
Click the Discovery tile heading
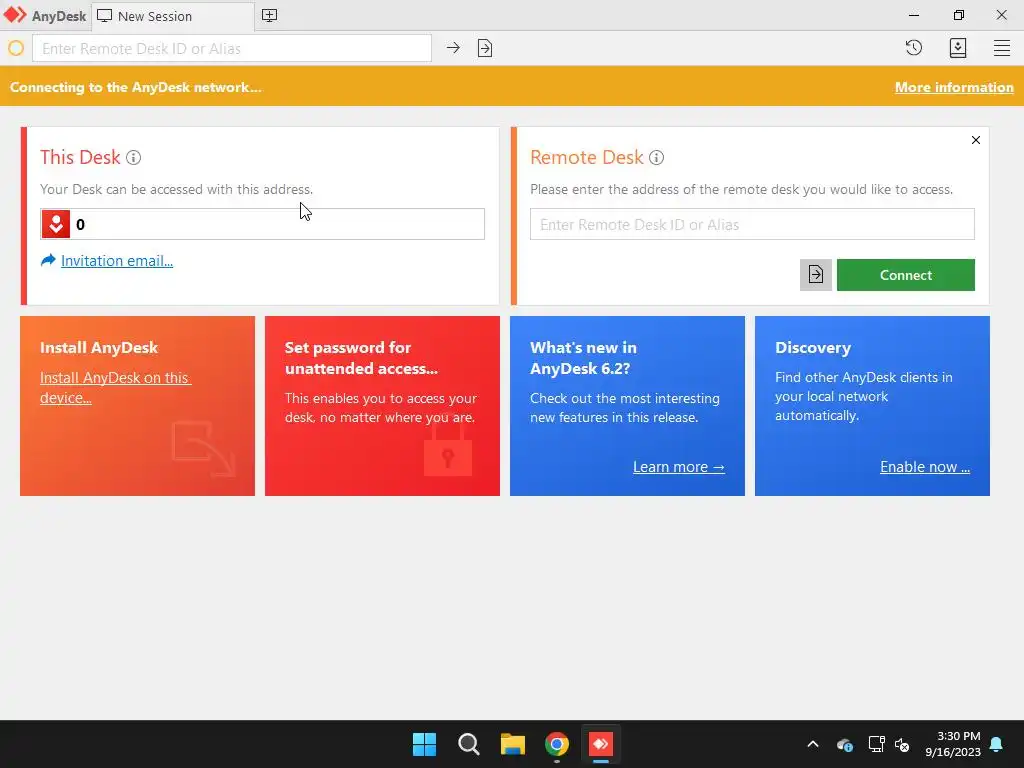click(x=813, y=347)
